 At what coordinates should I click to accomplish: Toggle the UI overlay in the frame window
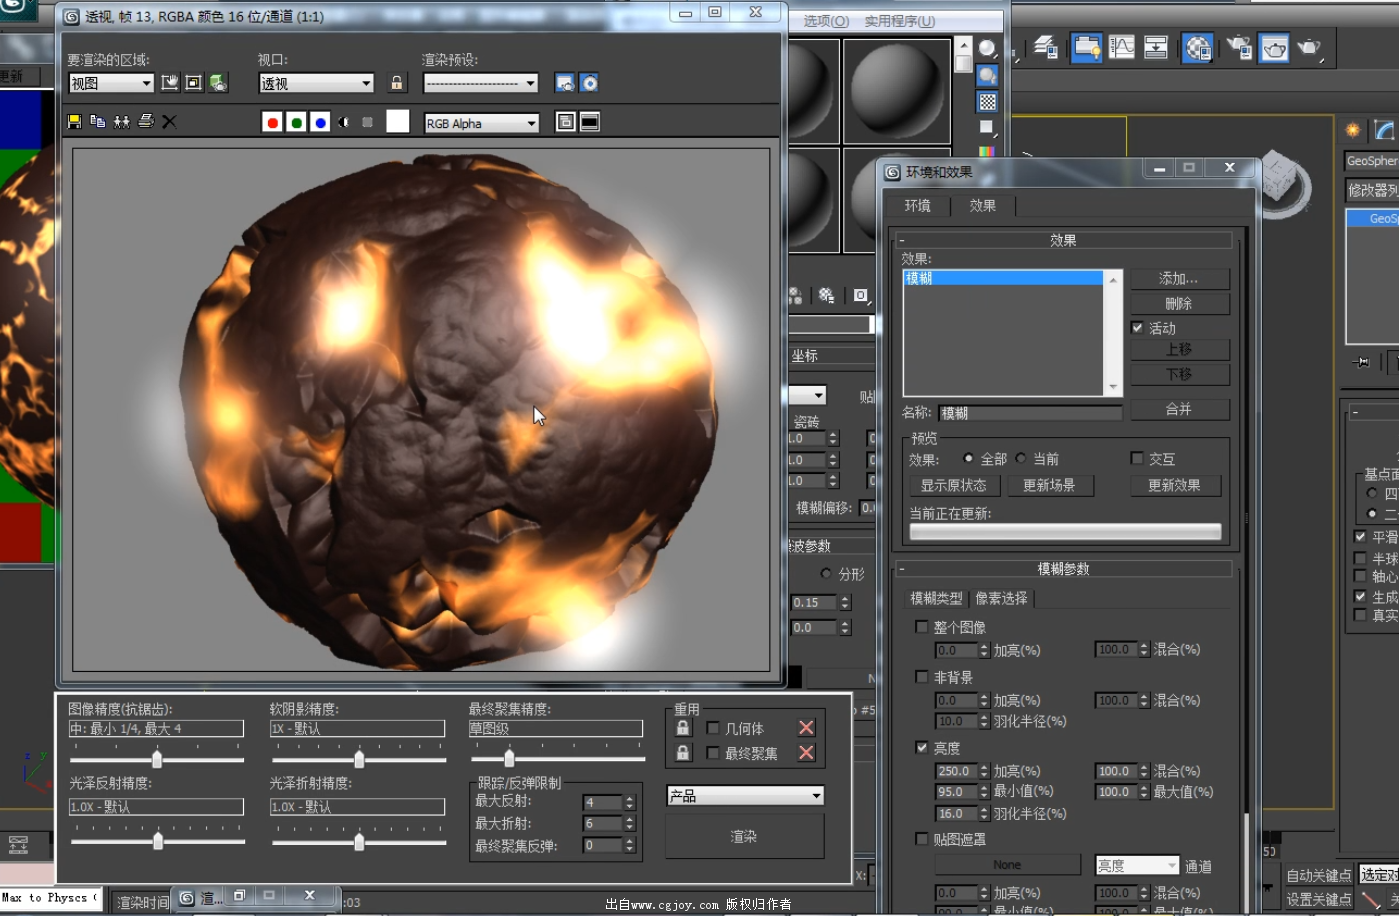tap(566, 122)
